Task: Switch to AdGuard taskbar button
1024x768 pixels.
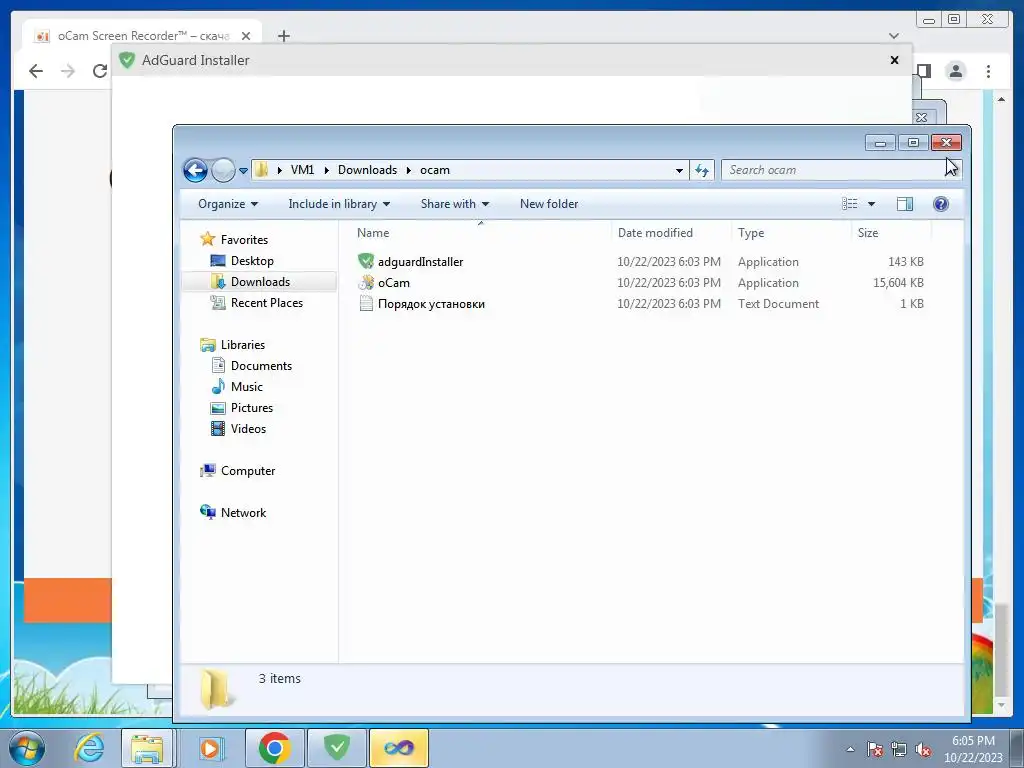Action: click(337, 748)
